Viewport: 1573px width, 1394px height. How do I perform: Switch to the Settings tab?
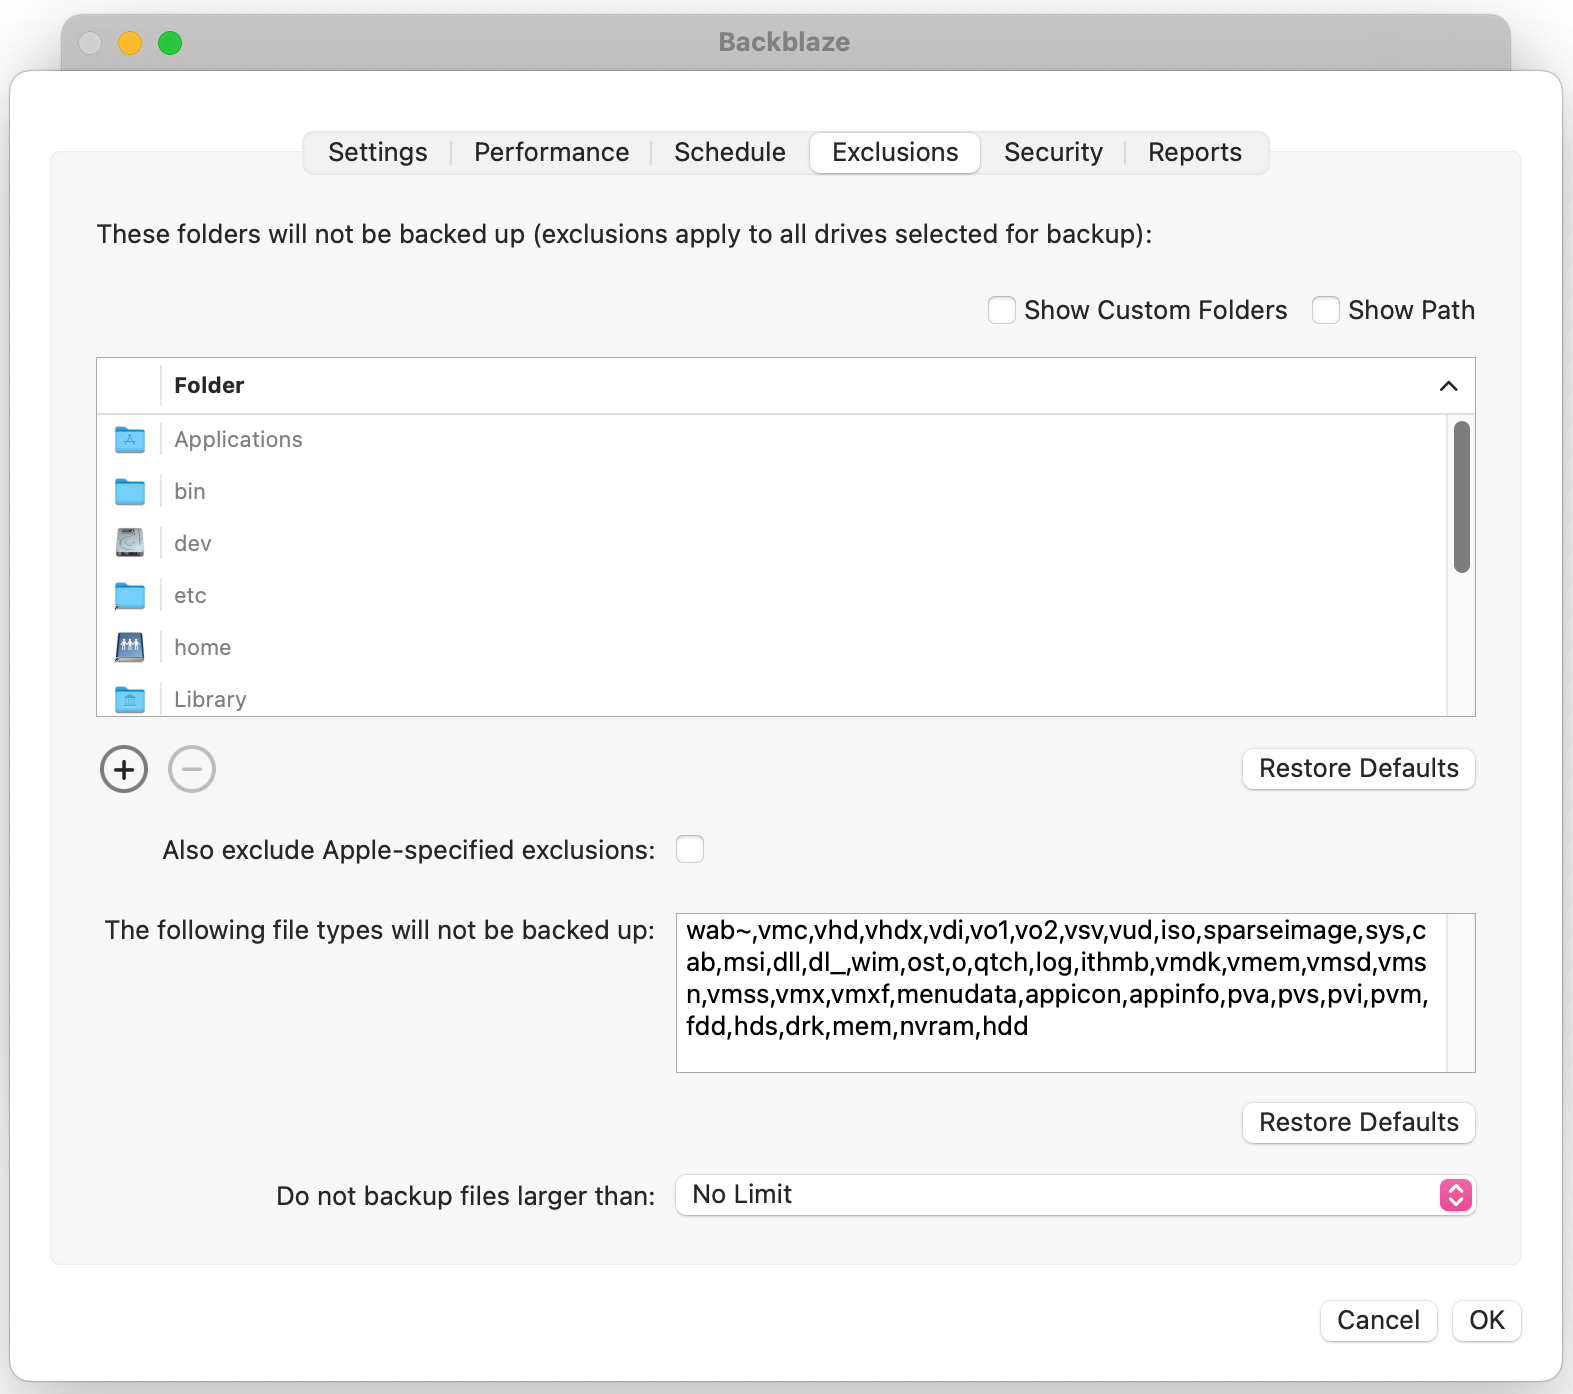tap(378, 152)
